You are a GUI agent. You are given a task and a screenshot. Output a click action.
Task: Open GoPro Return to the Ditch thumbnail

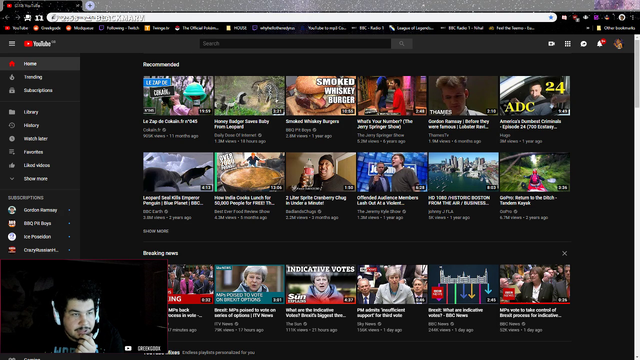535,172
